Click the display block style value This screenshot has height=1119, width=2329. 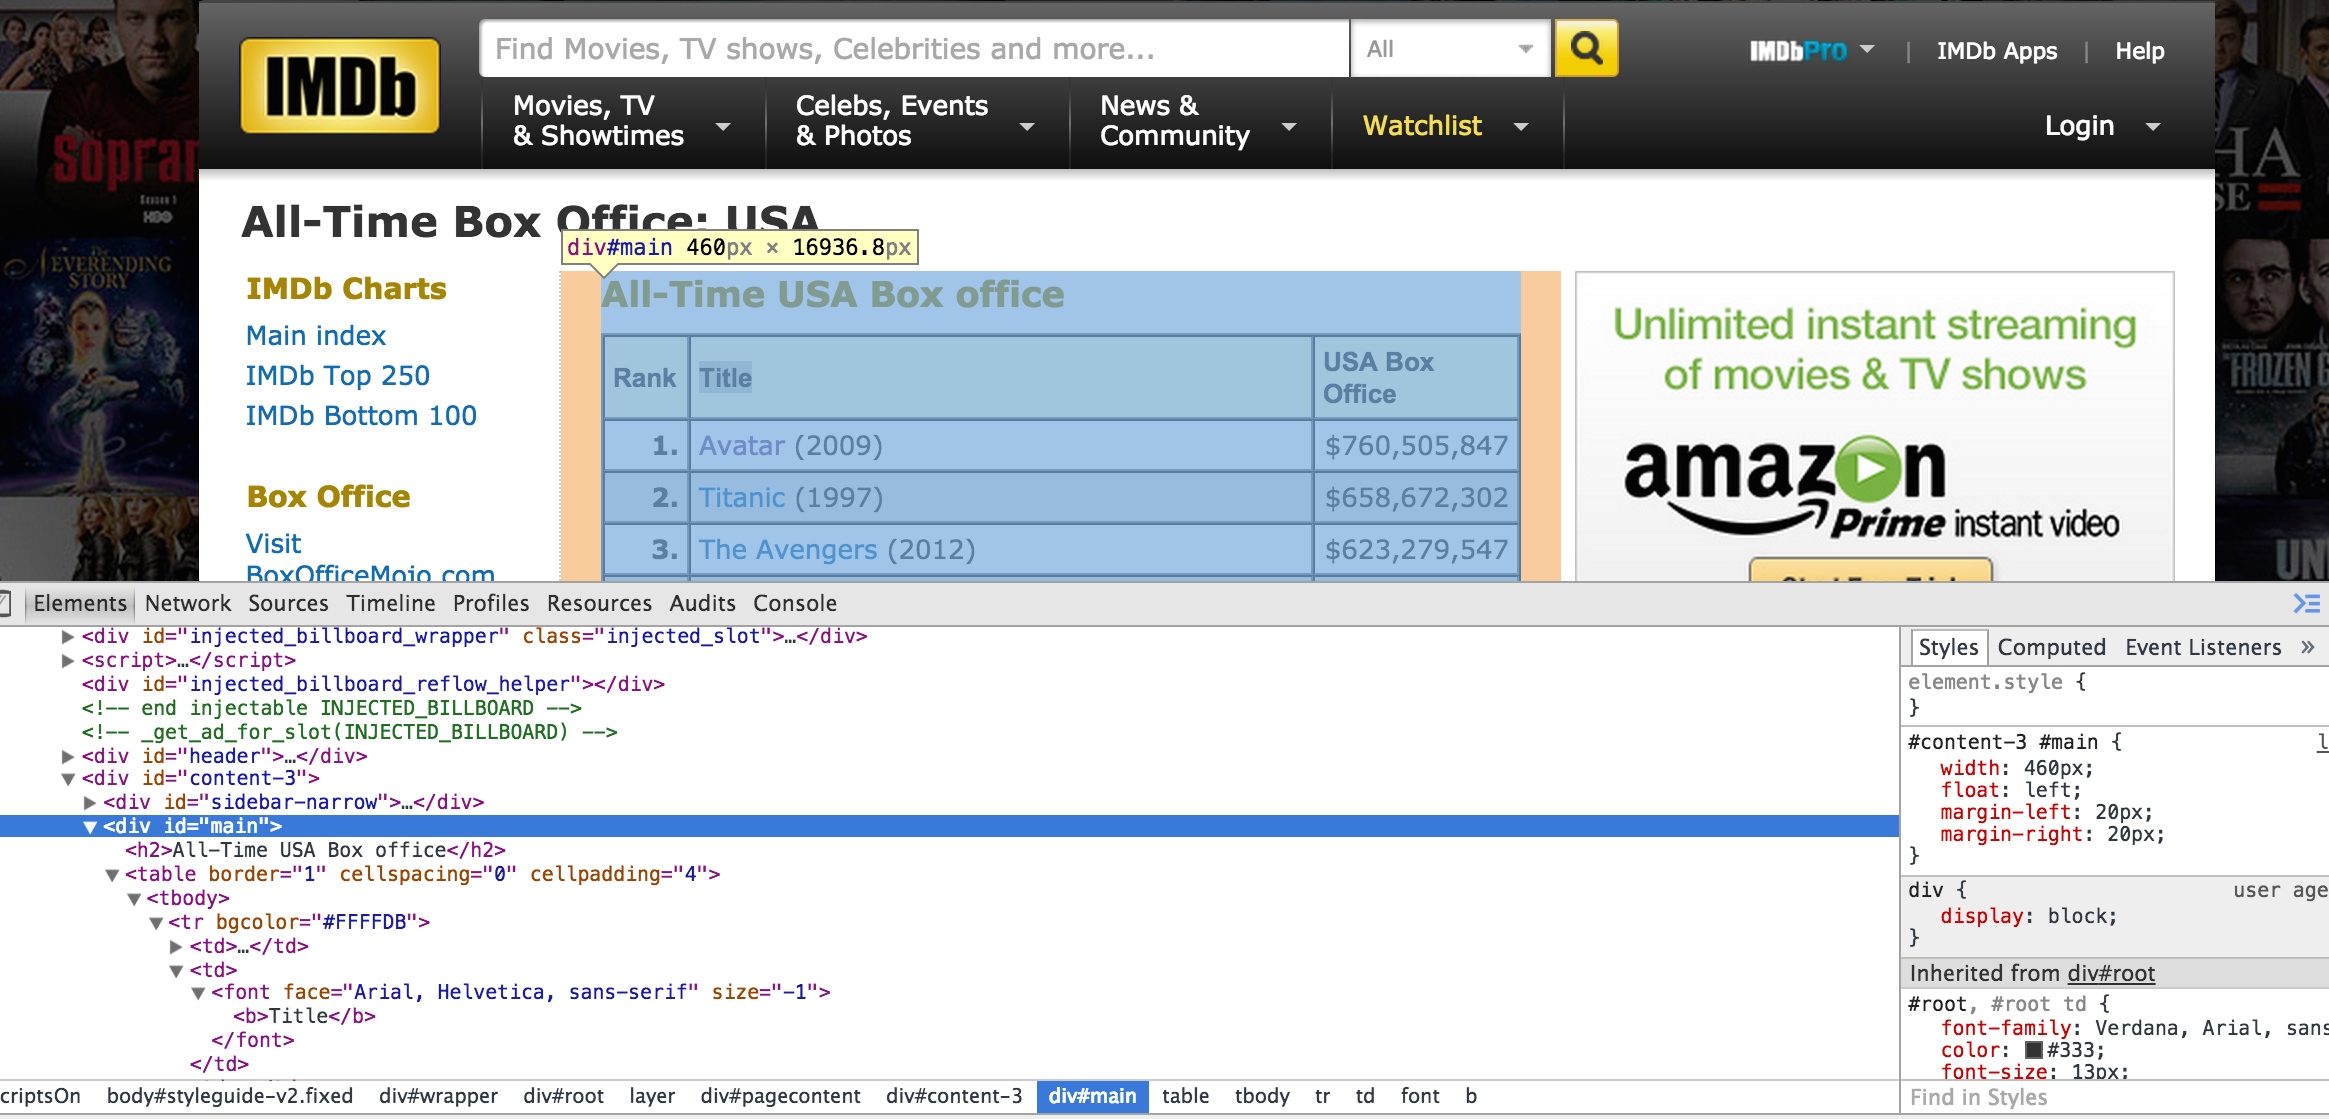click(2079, 916)
